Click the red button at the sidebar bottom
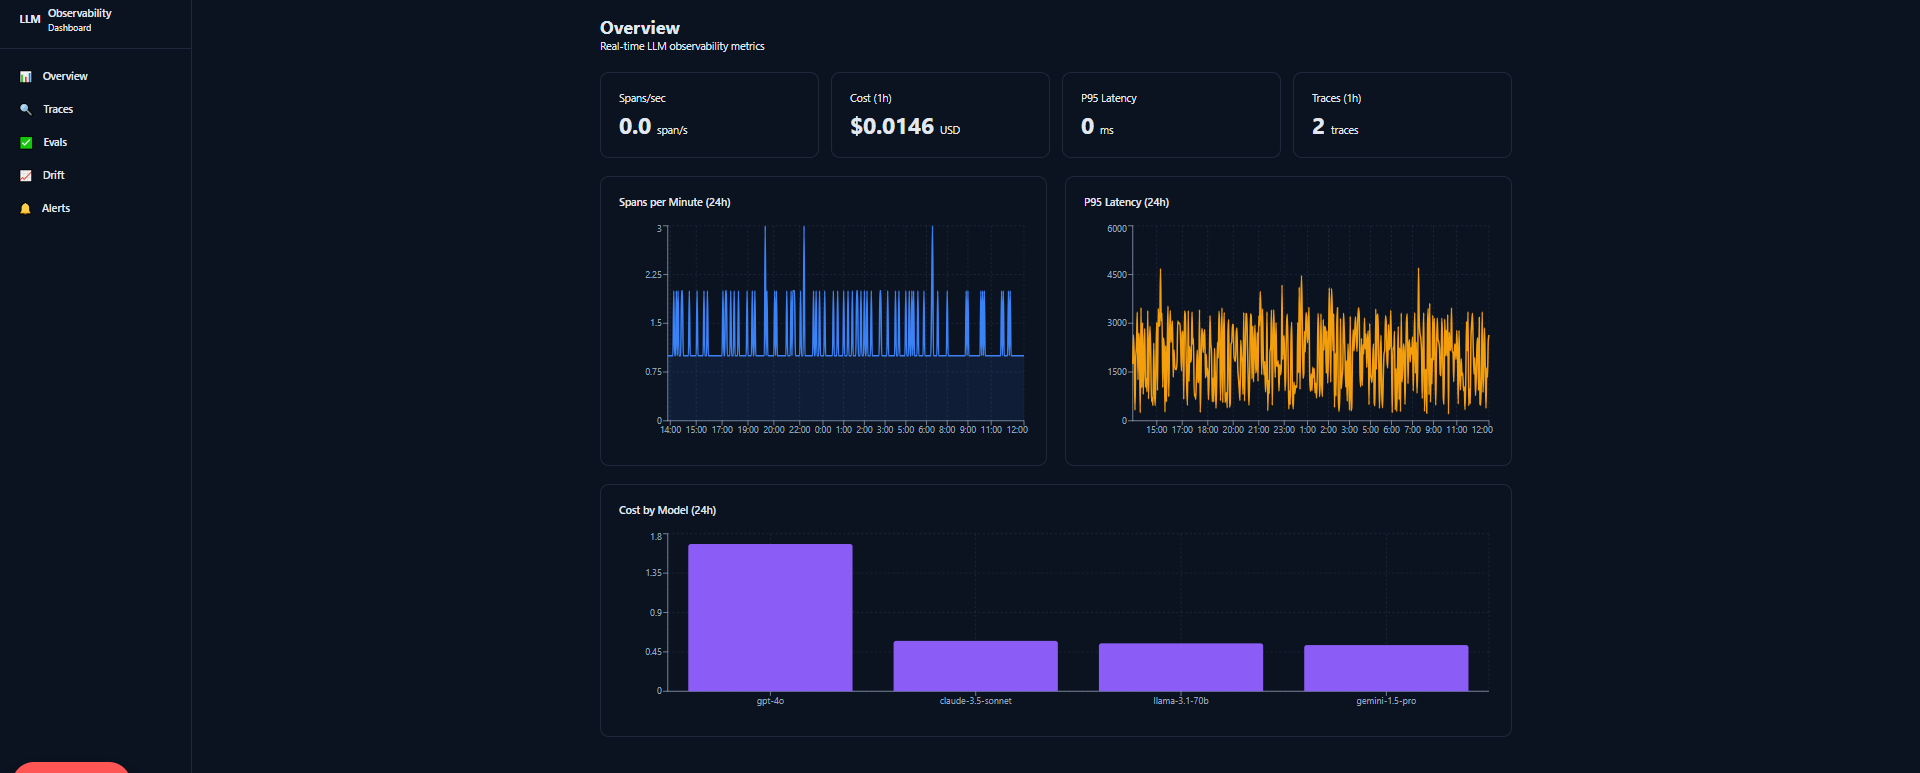Image resolution: width=1920 pixels, height=773 pixels. 71,767
